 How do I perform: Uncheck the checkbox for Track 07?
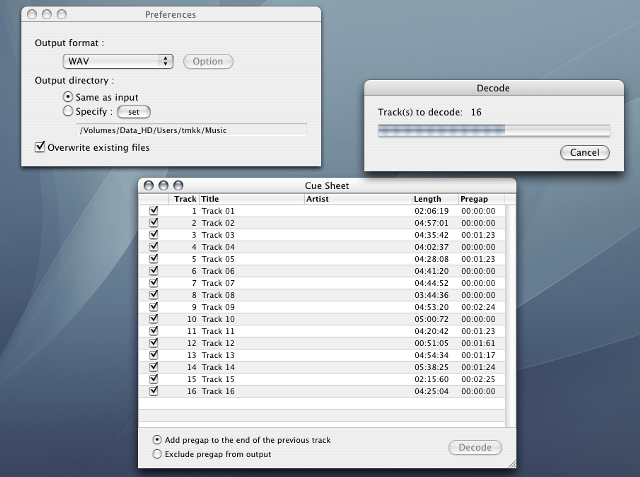pos(153,283)
